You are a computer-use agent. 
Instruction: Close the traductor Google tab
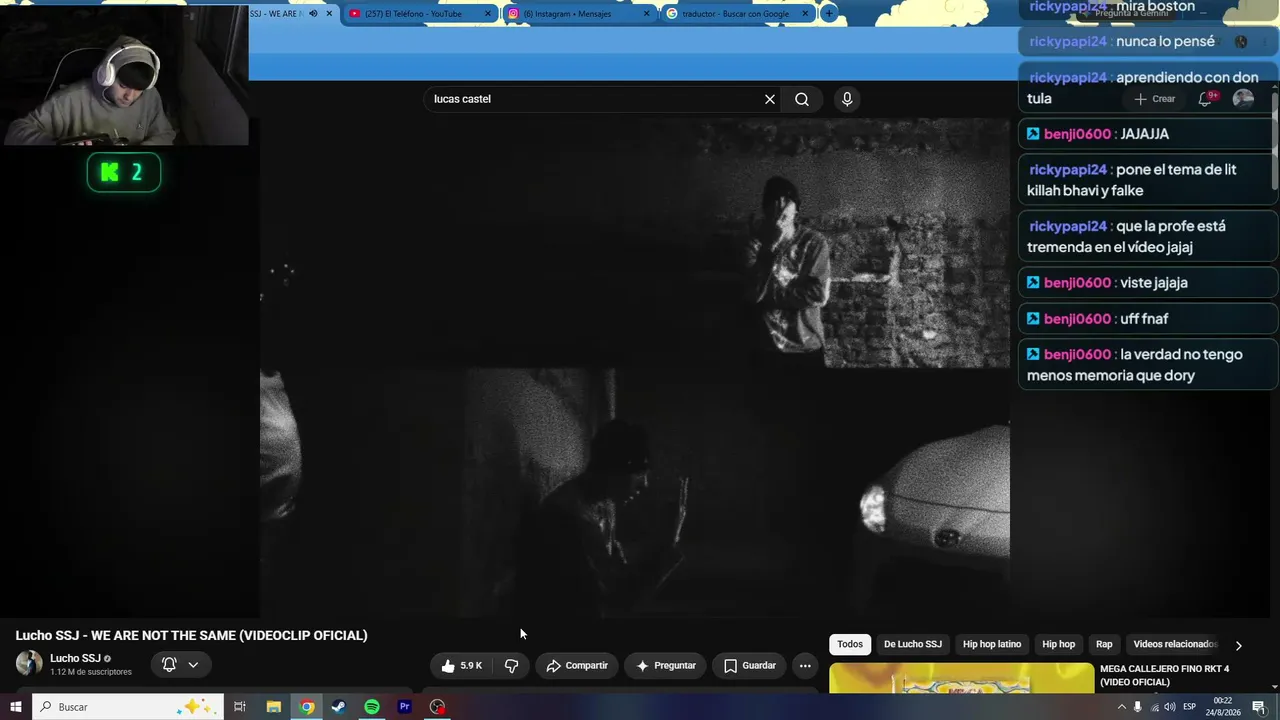coord(805,14)
